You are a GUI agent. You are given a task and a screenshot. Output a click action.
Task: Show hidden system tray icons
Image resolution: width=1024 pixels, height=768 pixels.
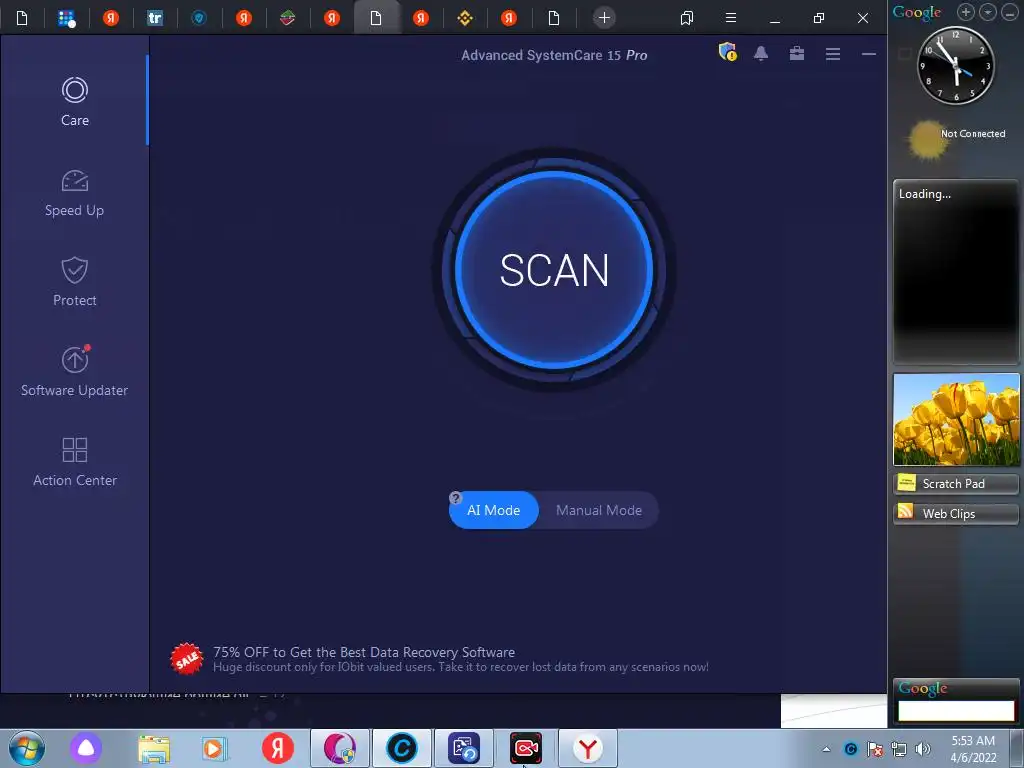[826, 749]
